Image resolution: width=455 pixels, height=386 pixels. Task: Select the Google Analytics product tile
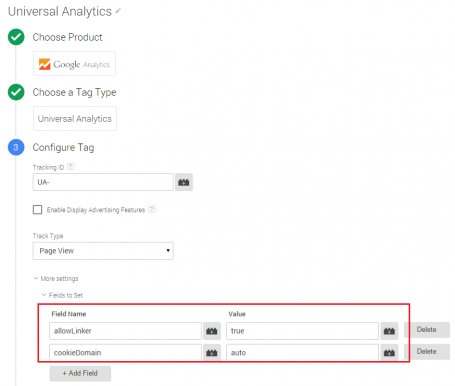74,64
